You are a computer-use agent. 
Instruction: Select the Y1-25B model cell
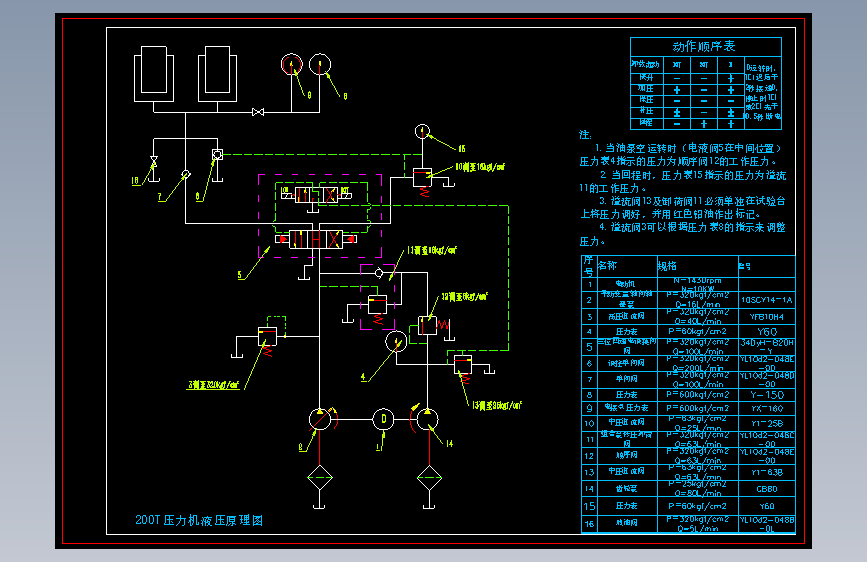(x=766, y=424)
